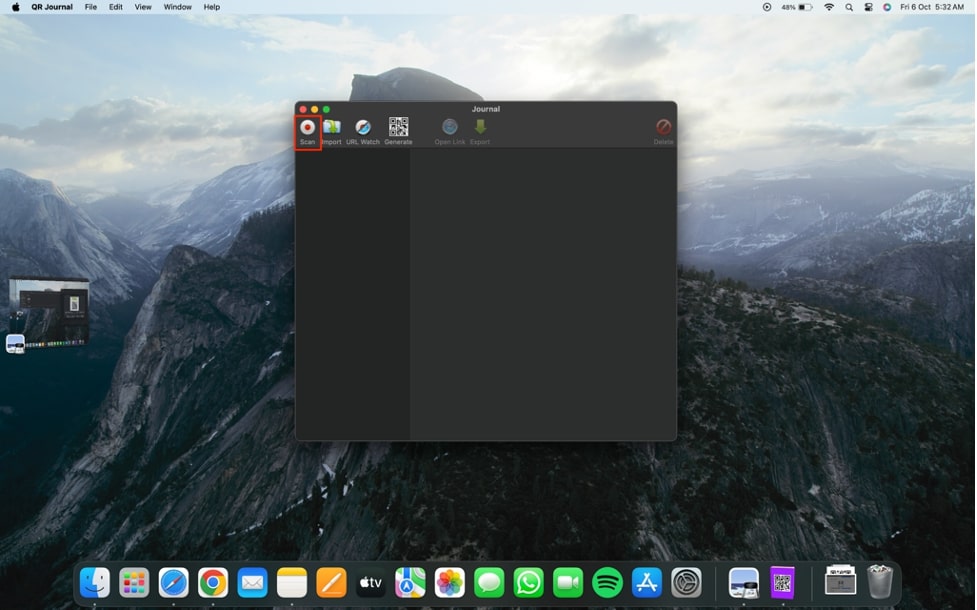Open the File menu

(x=91, y=7)
